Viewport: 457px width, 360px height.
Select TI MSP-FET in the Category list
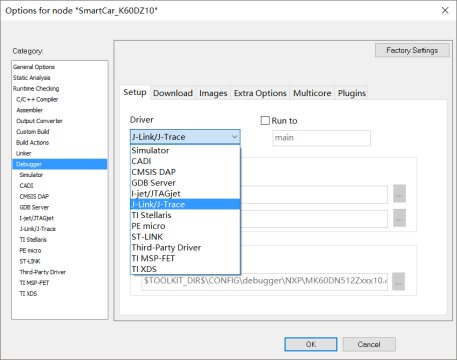(34, 283)
